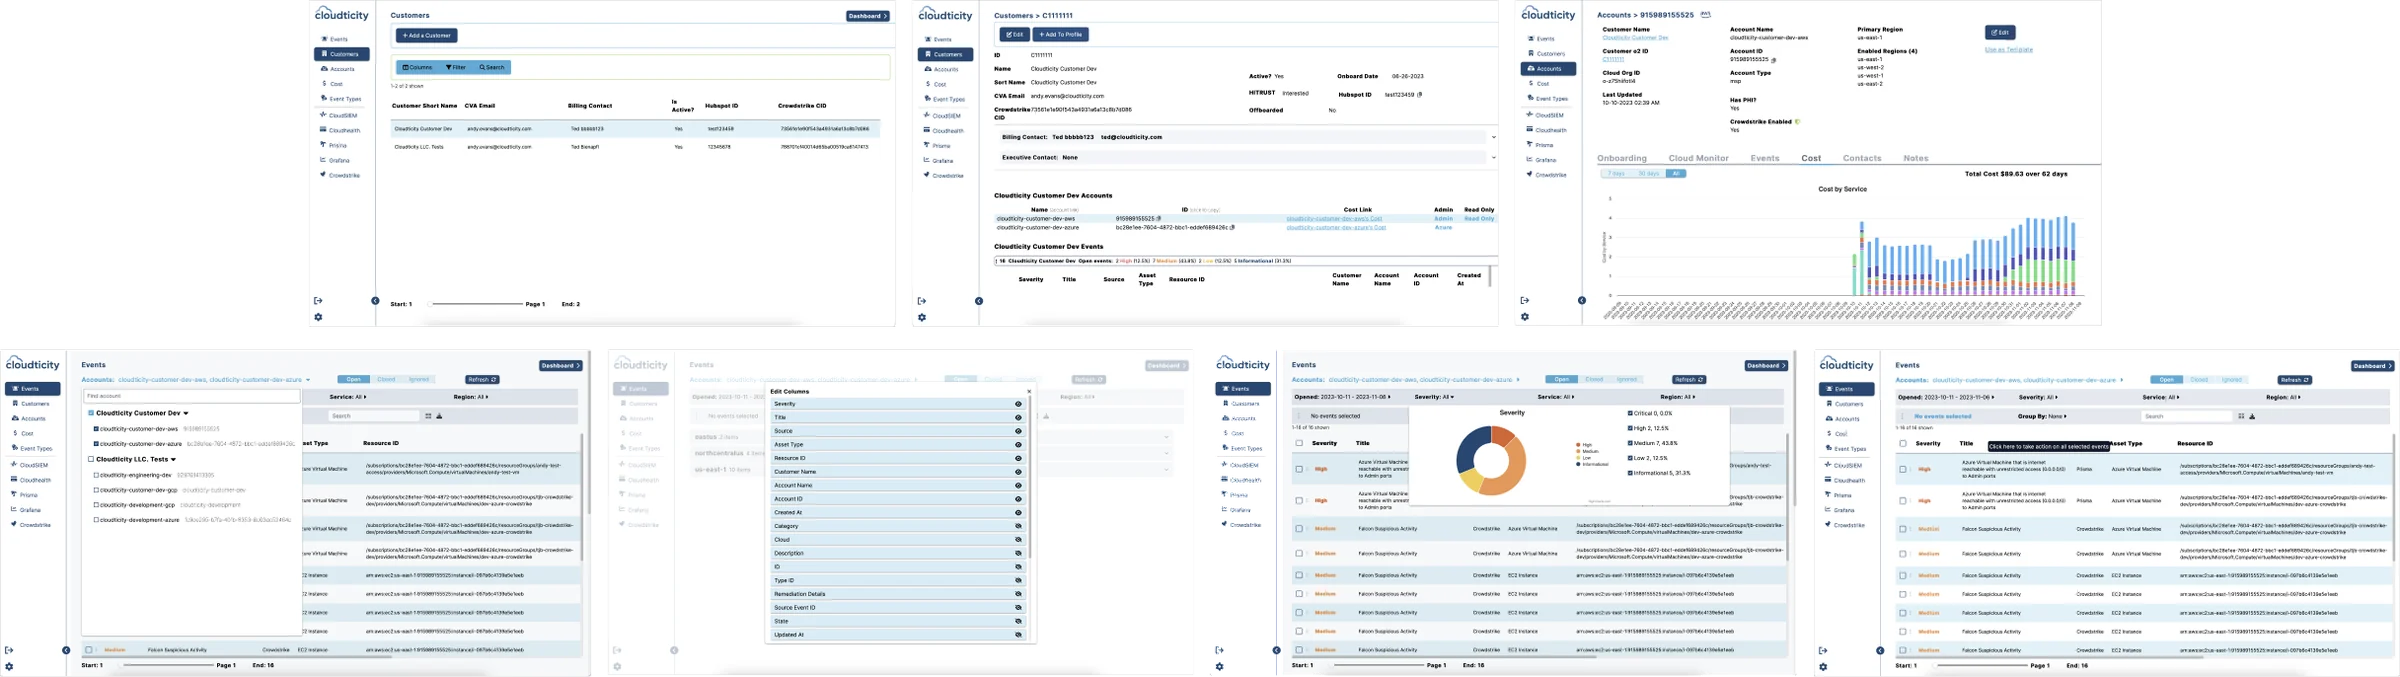2400x677 pixels.
Task: Expand Billing Contact row chevron
Action: (x=1494, y=137)
